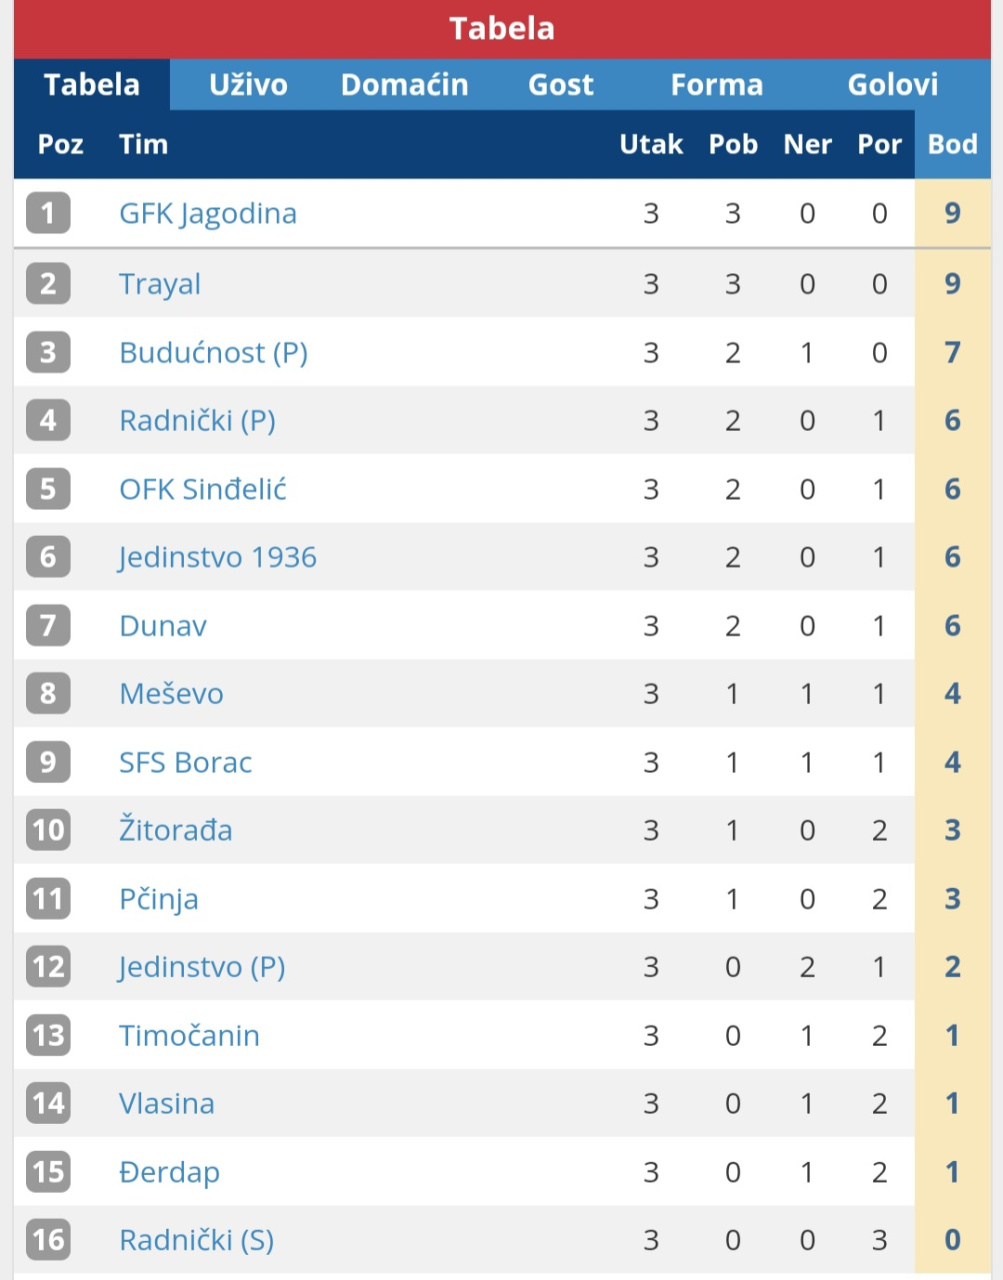This screenshot has height=1280, width=1003.
Task: Click the red Tabela title bar
Action: tap(502, 28)
